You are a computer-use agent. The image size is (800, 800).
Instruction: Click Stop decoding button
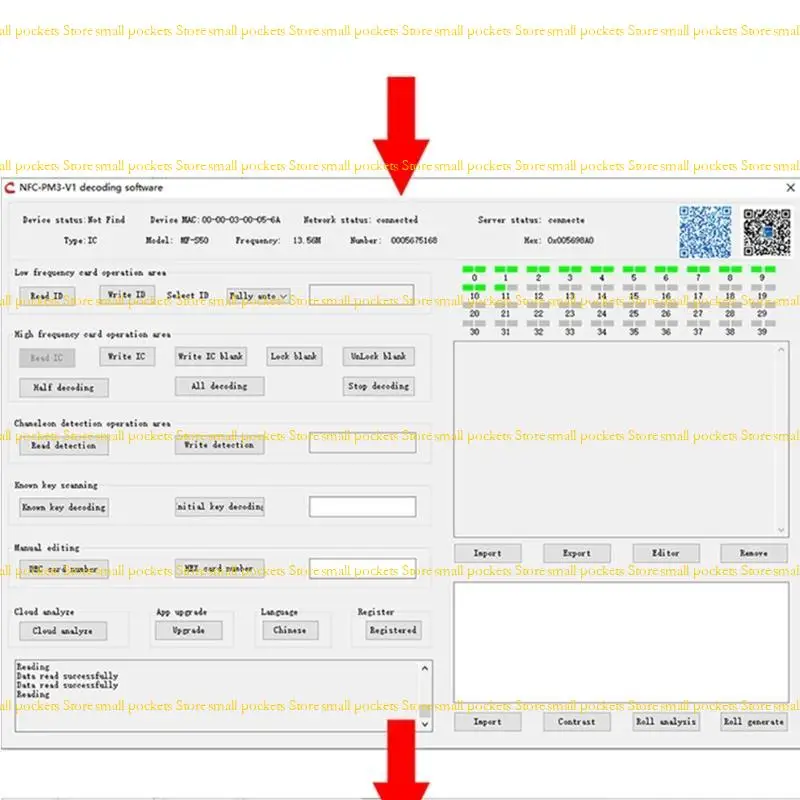[379, 386]
